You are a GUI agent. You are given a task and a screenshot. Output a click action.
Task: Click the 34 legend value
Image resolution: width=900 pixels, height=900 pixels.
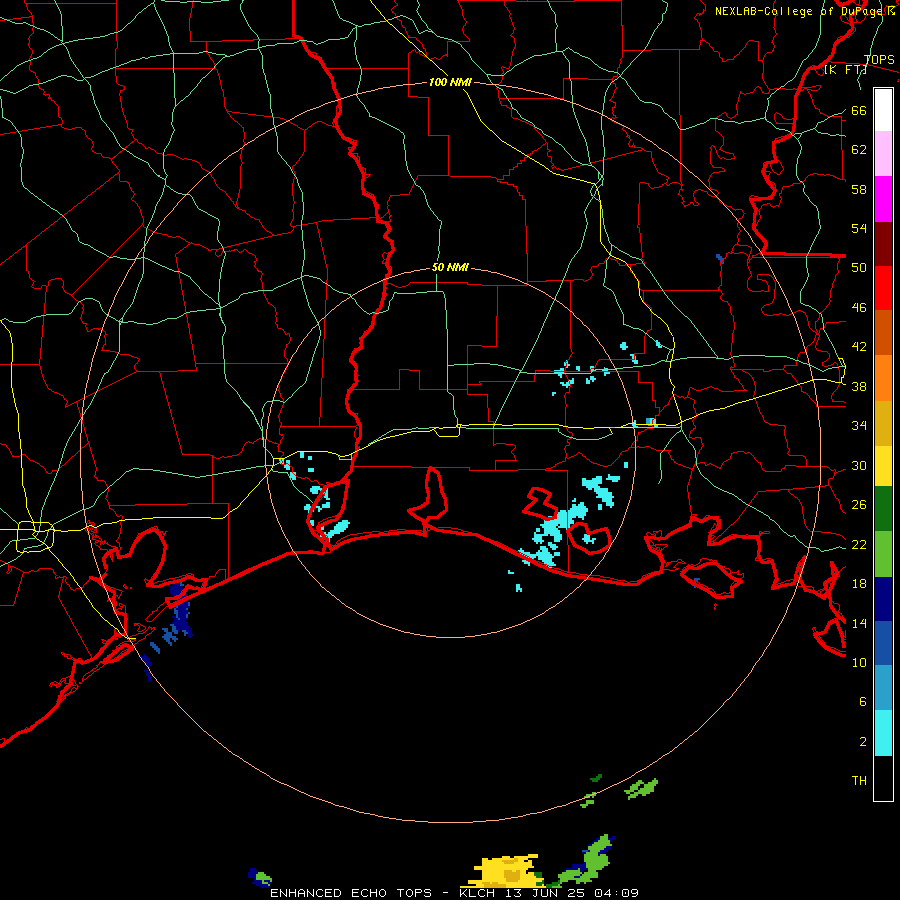[x=859, y=425]
